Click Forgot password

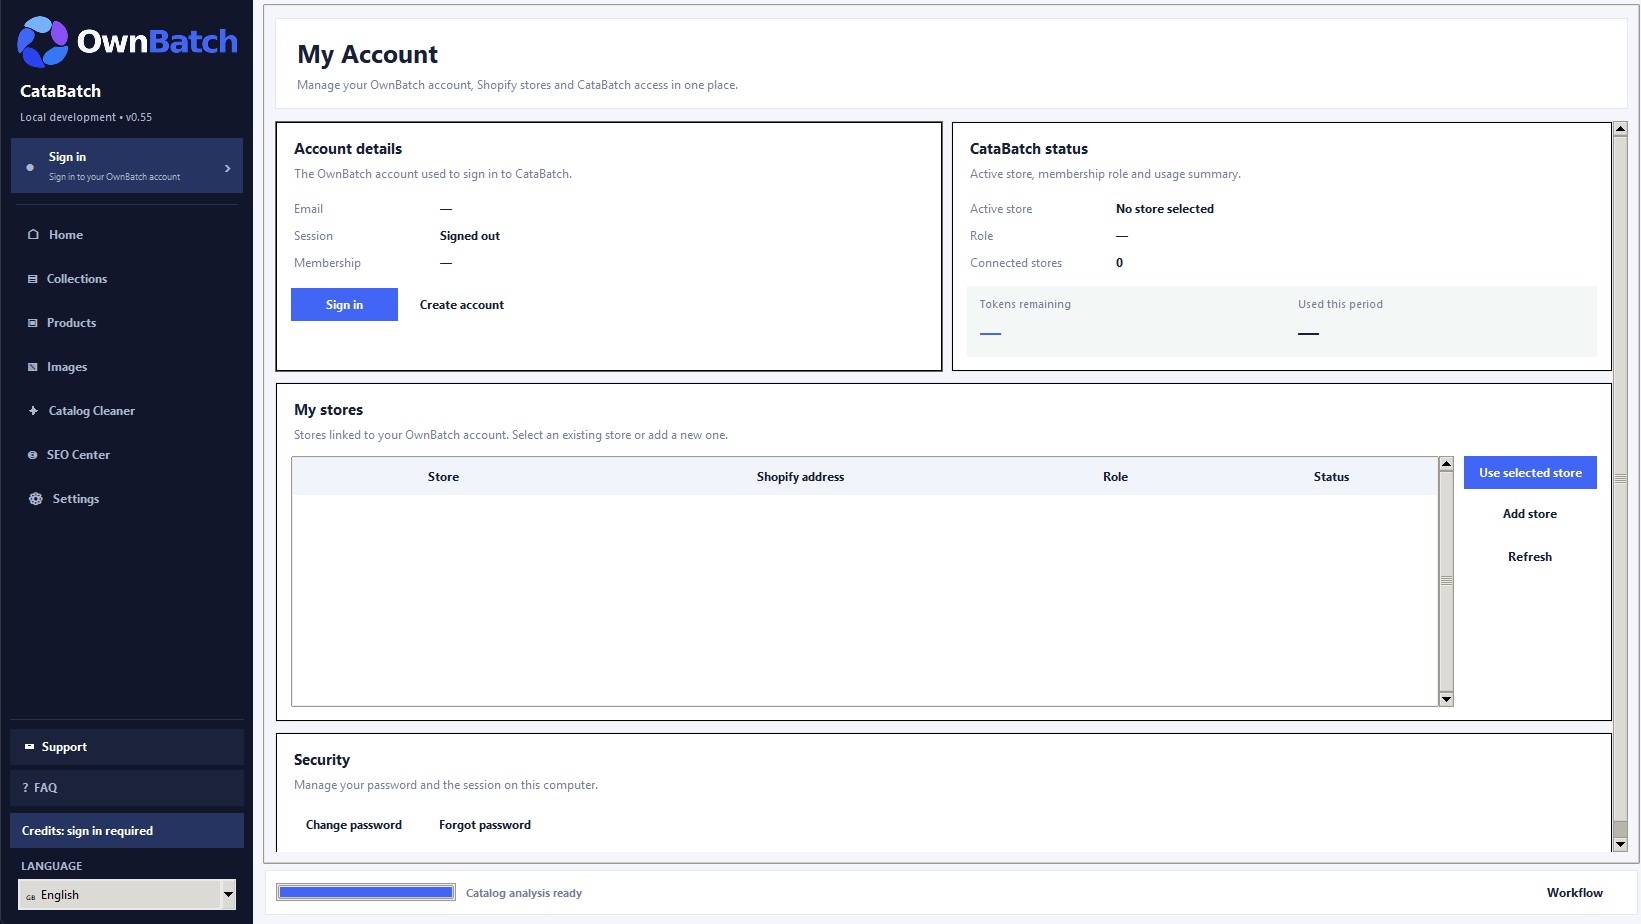(485, 825)
